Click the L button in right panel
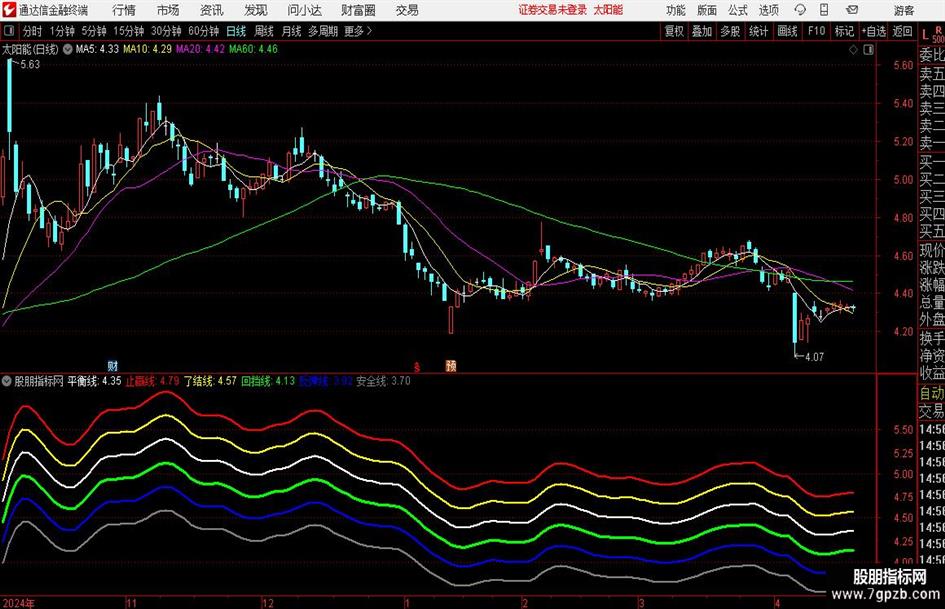 pos(925,34)
